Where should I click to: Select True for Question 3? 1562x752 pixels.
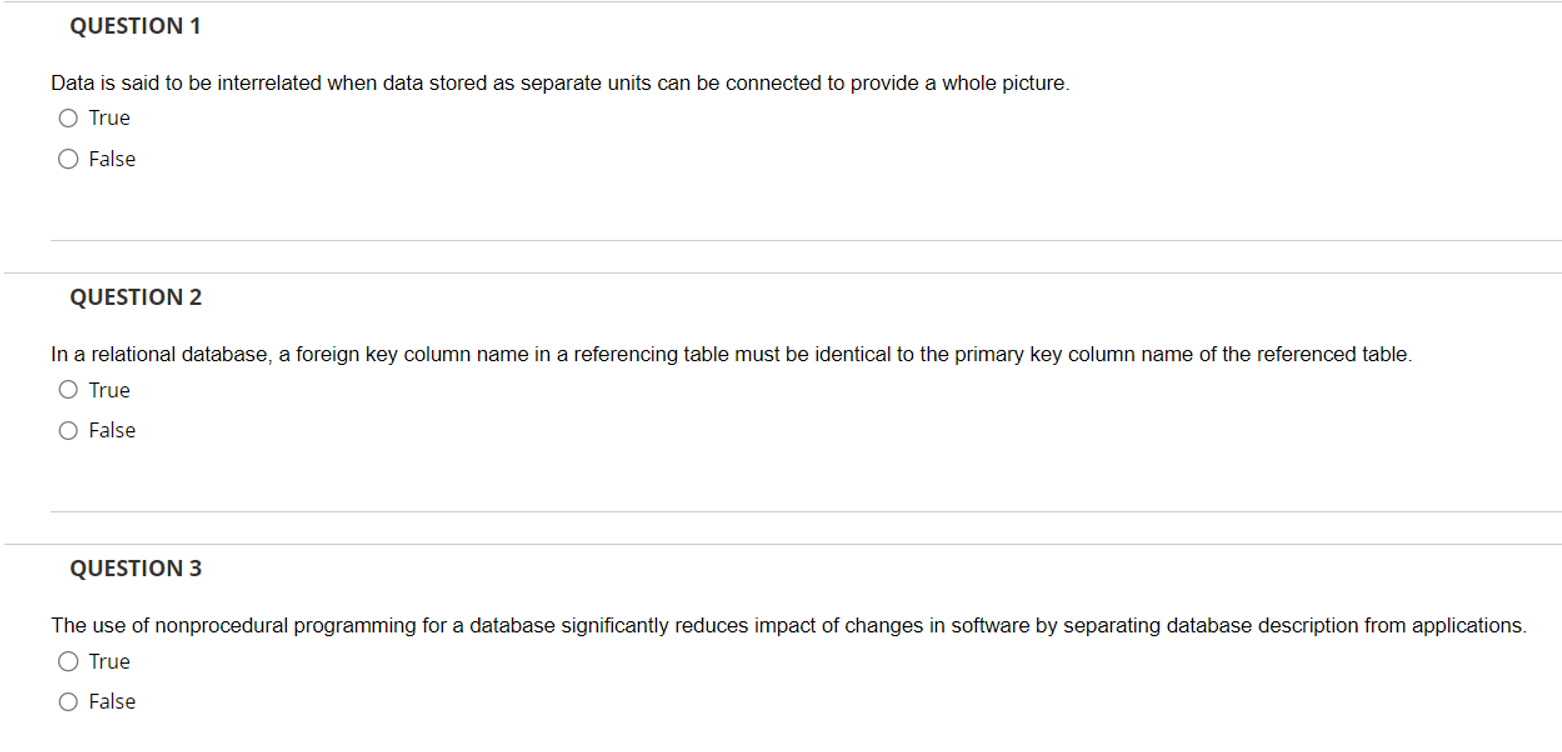click(x=68, y=662)
